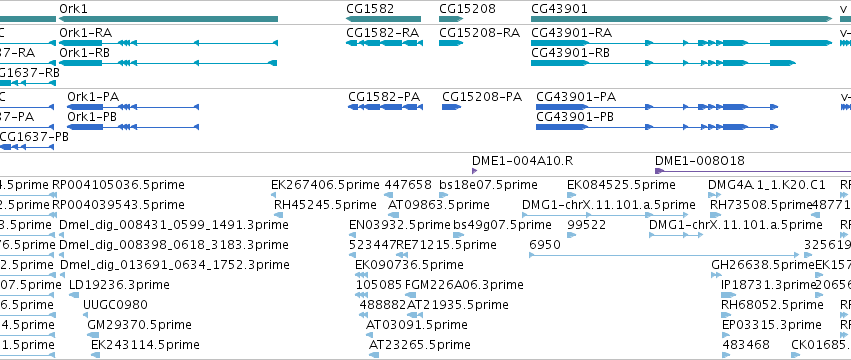851x360 pixels.
Task: Open the Ork1-RA transcript
Action: coord(168,43)
